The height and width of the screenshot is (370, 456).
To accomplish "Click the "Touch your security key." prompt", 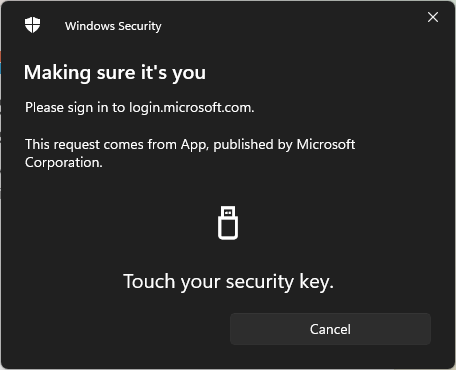I will [x=228, y=282].
